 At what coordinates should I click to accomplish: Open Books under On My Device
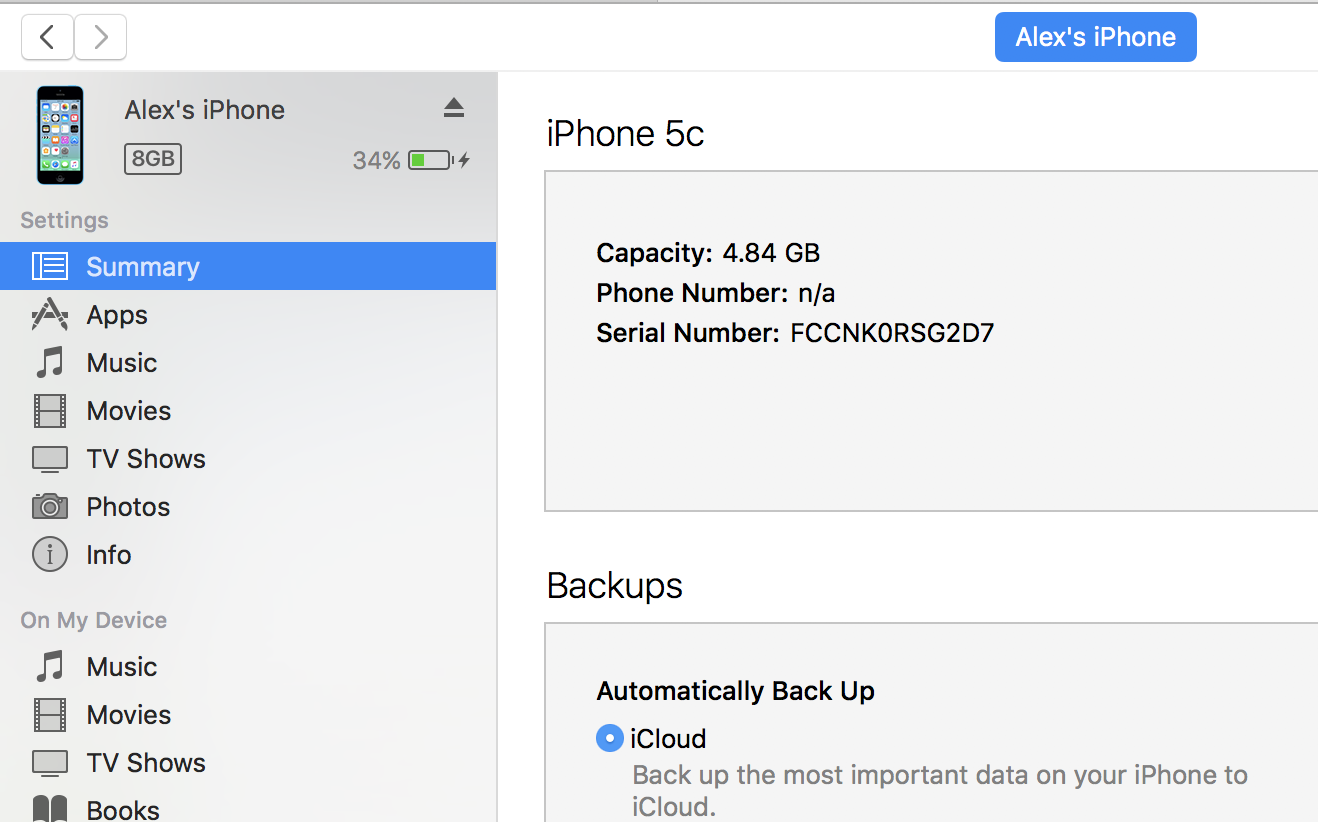122,809
